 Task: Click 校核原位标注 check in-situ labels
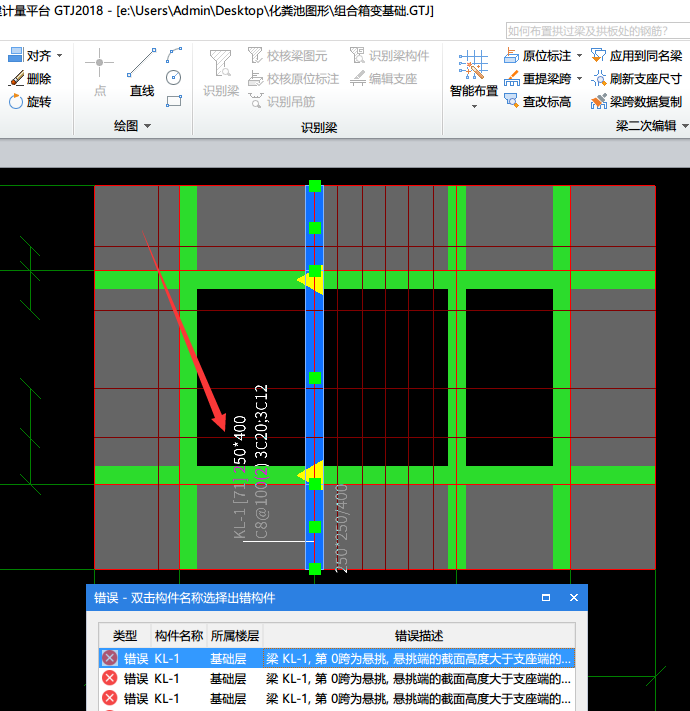[x=293, y=79]
